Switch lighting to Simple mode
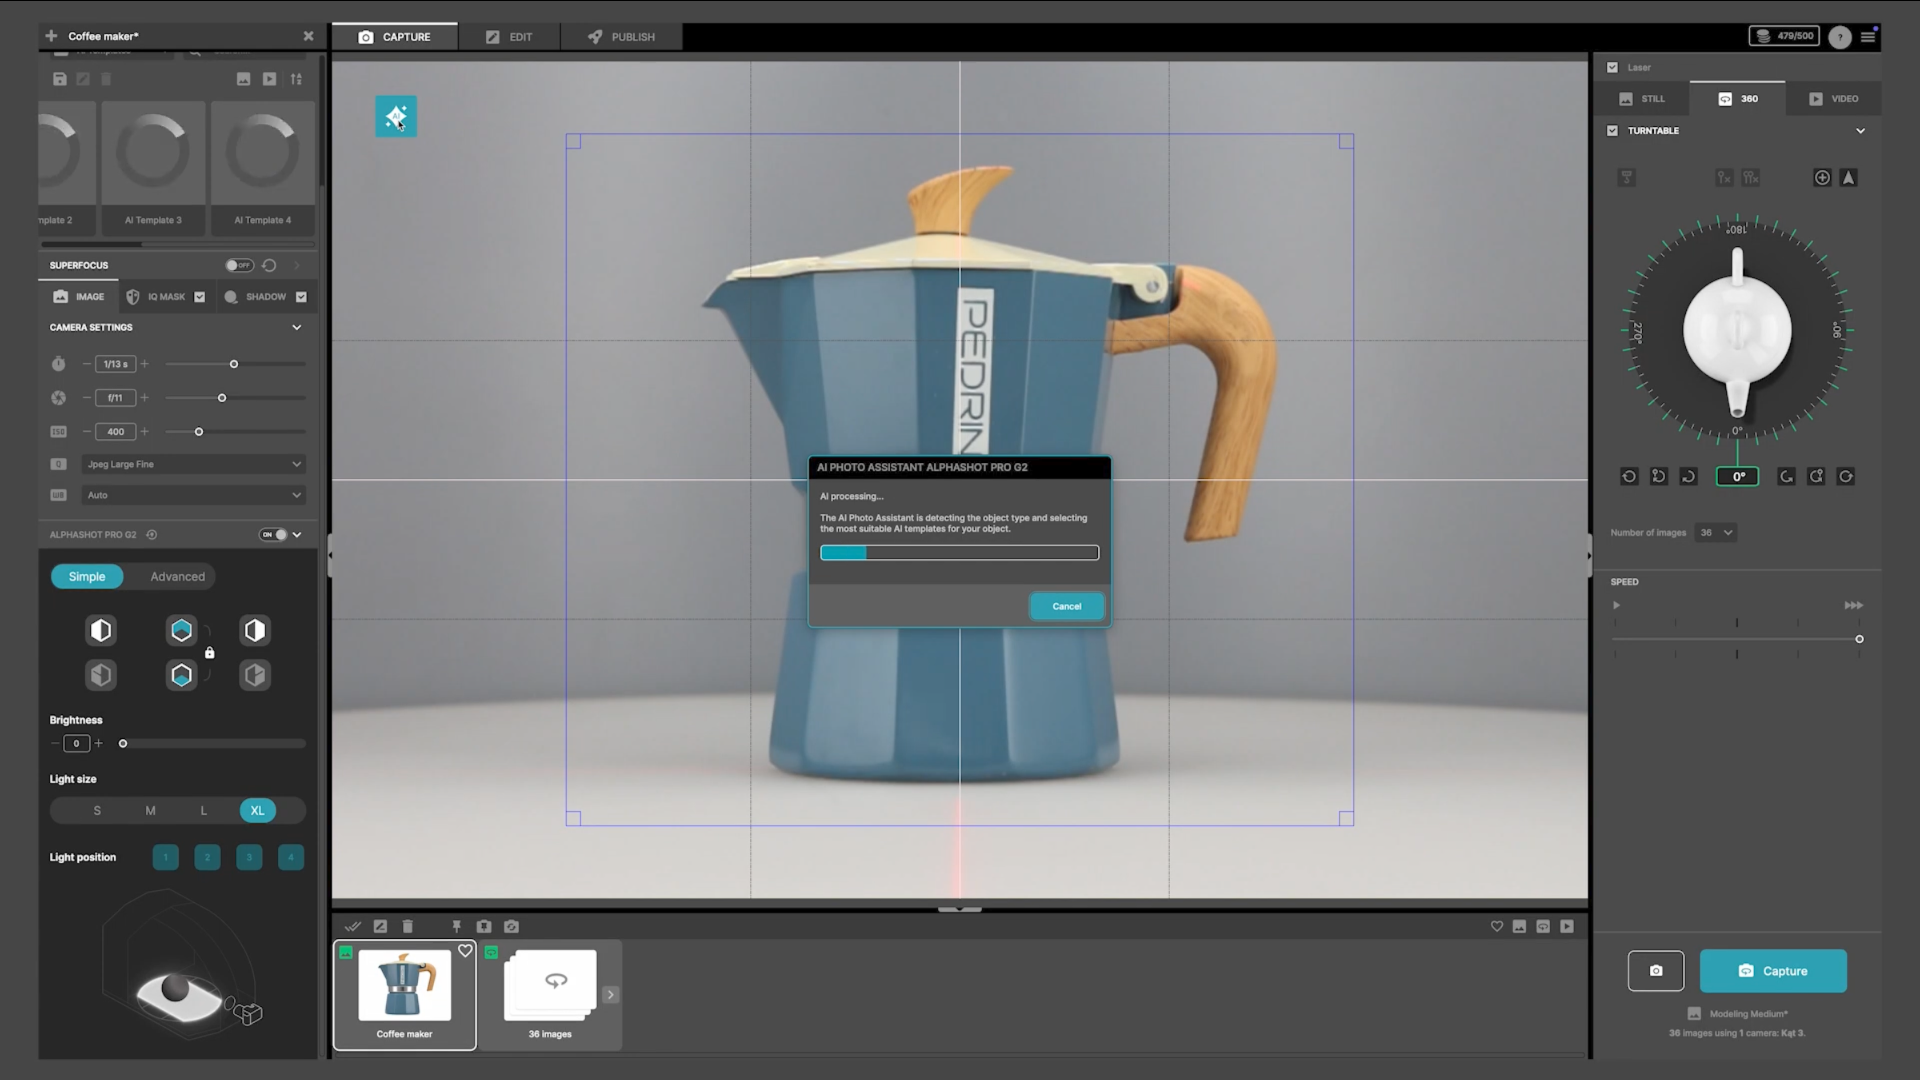Image resolution: width=1920 pixels, height=1080 pixels. pos(87,577)
